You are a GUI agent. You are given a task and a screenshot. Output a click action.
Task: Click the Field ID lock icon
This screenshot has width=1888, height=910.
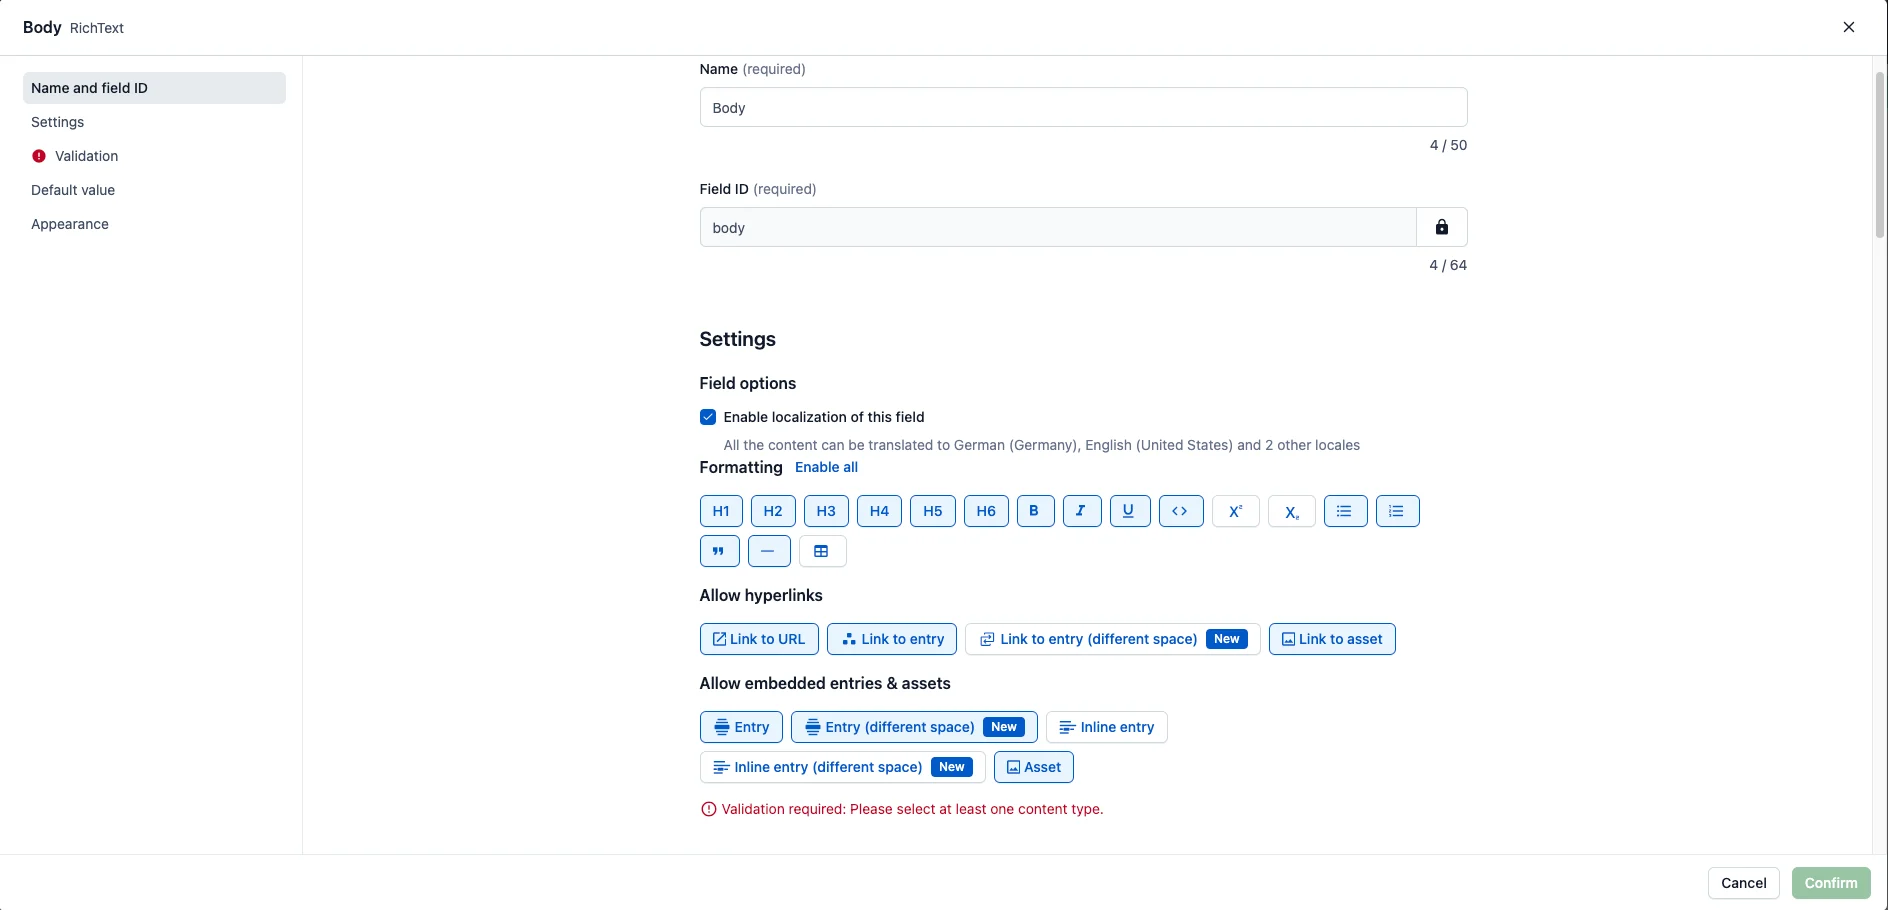(x=1441, y=227)
